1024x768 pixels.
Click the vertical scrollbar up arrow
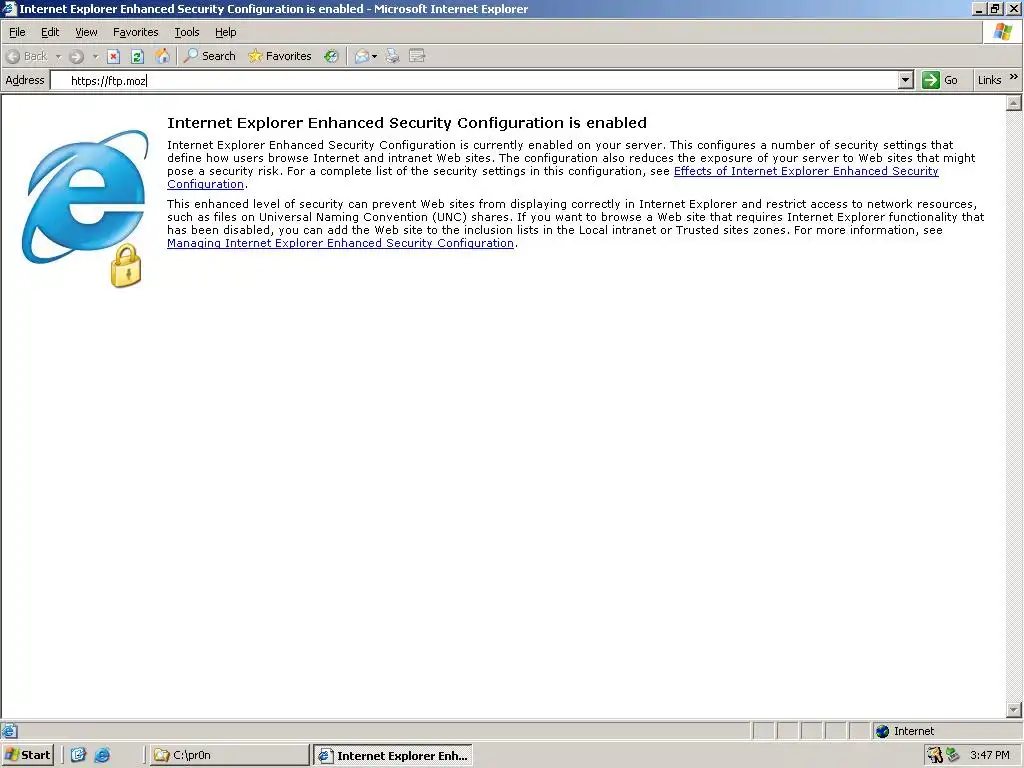pyautogui.click(x=1014, y=103)
